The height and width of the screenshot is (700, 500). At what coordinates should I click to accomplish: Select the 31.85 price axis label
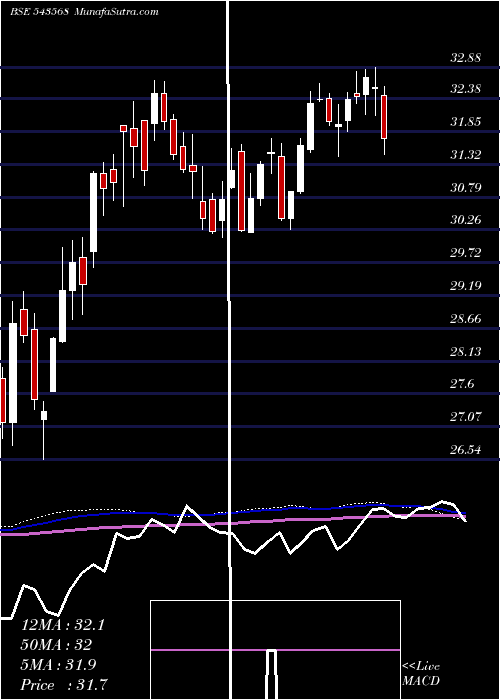(466, 122)
